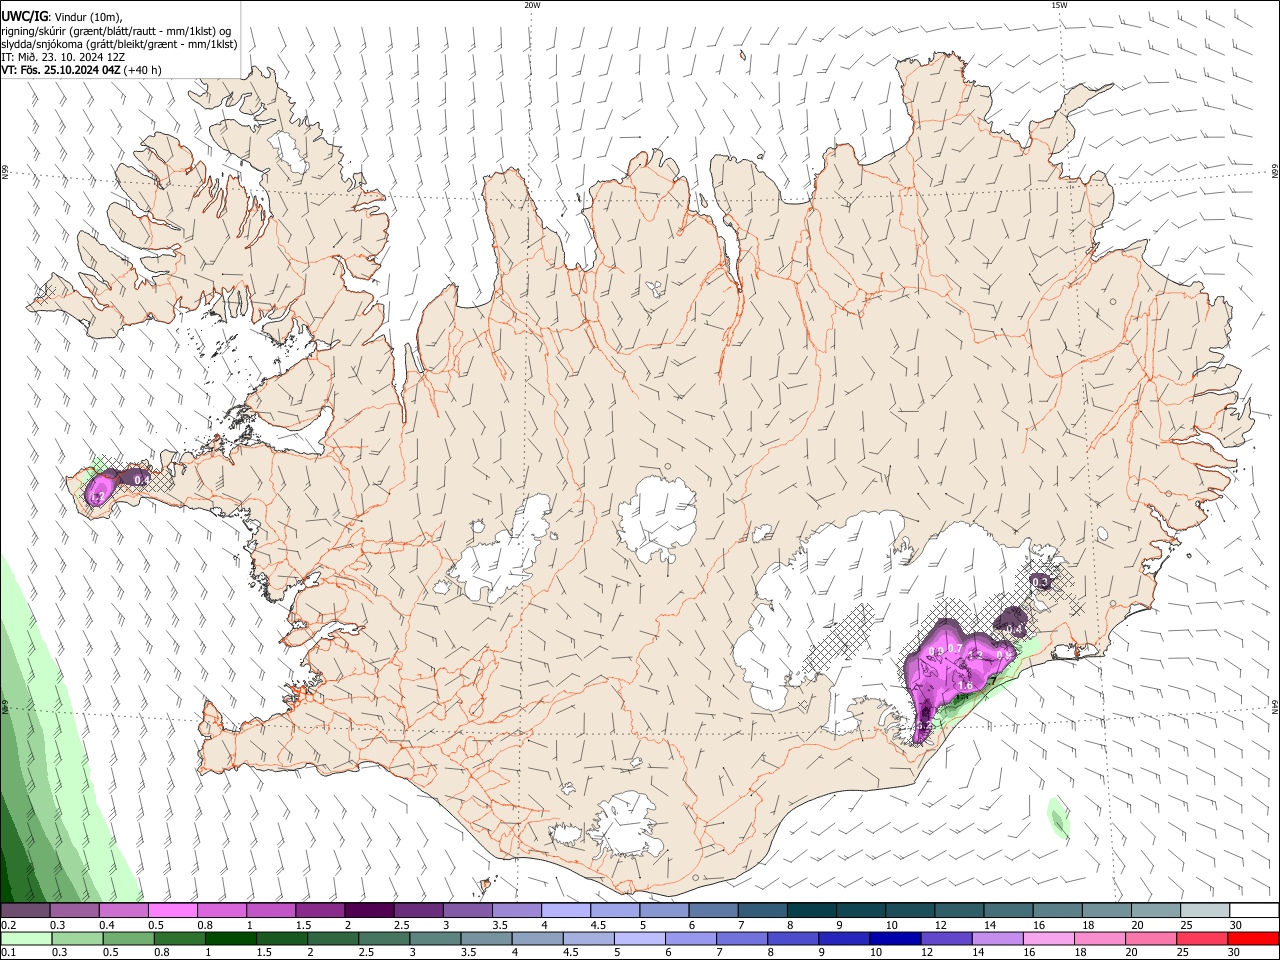Click the 'slydda/snjókoma' legend description line

point(119,44)
